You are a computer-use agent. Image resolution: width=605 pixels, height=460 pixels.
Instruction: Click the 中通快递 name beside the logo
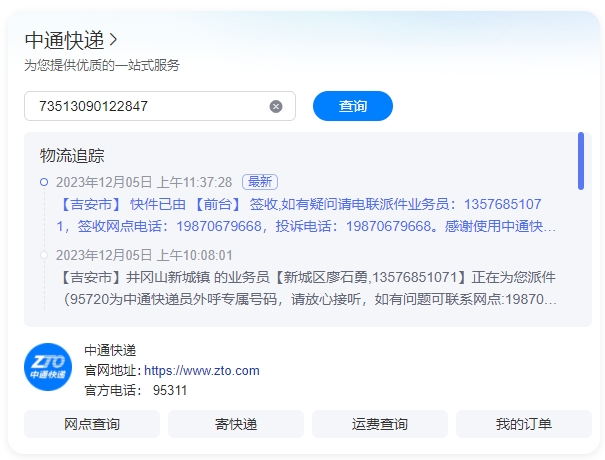110,350
